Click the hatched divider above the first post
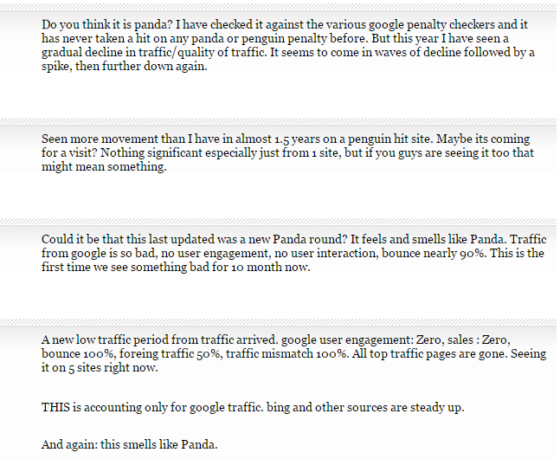This screenshot has width=560, height=459. point(279,7)
